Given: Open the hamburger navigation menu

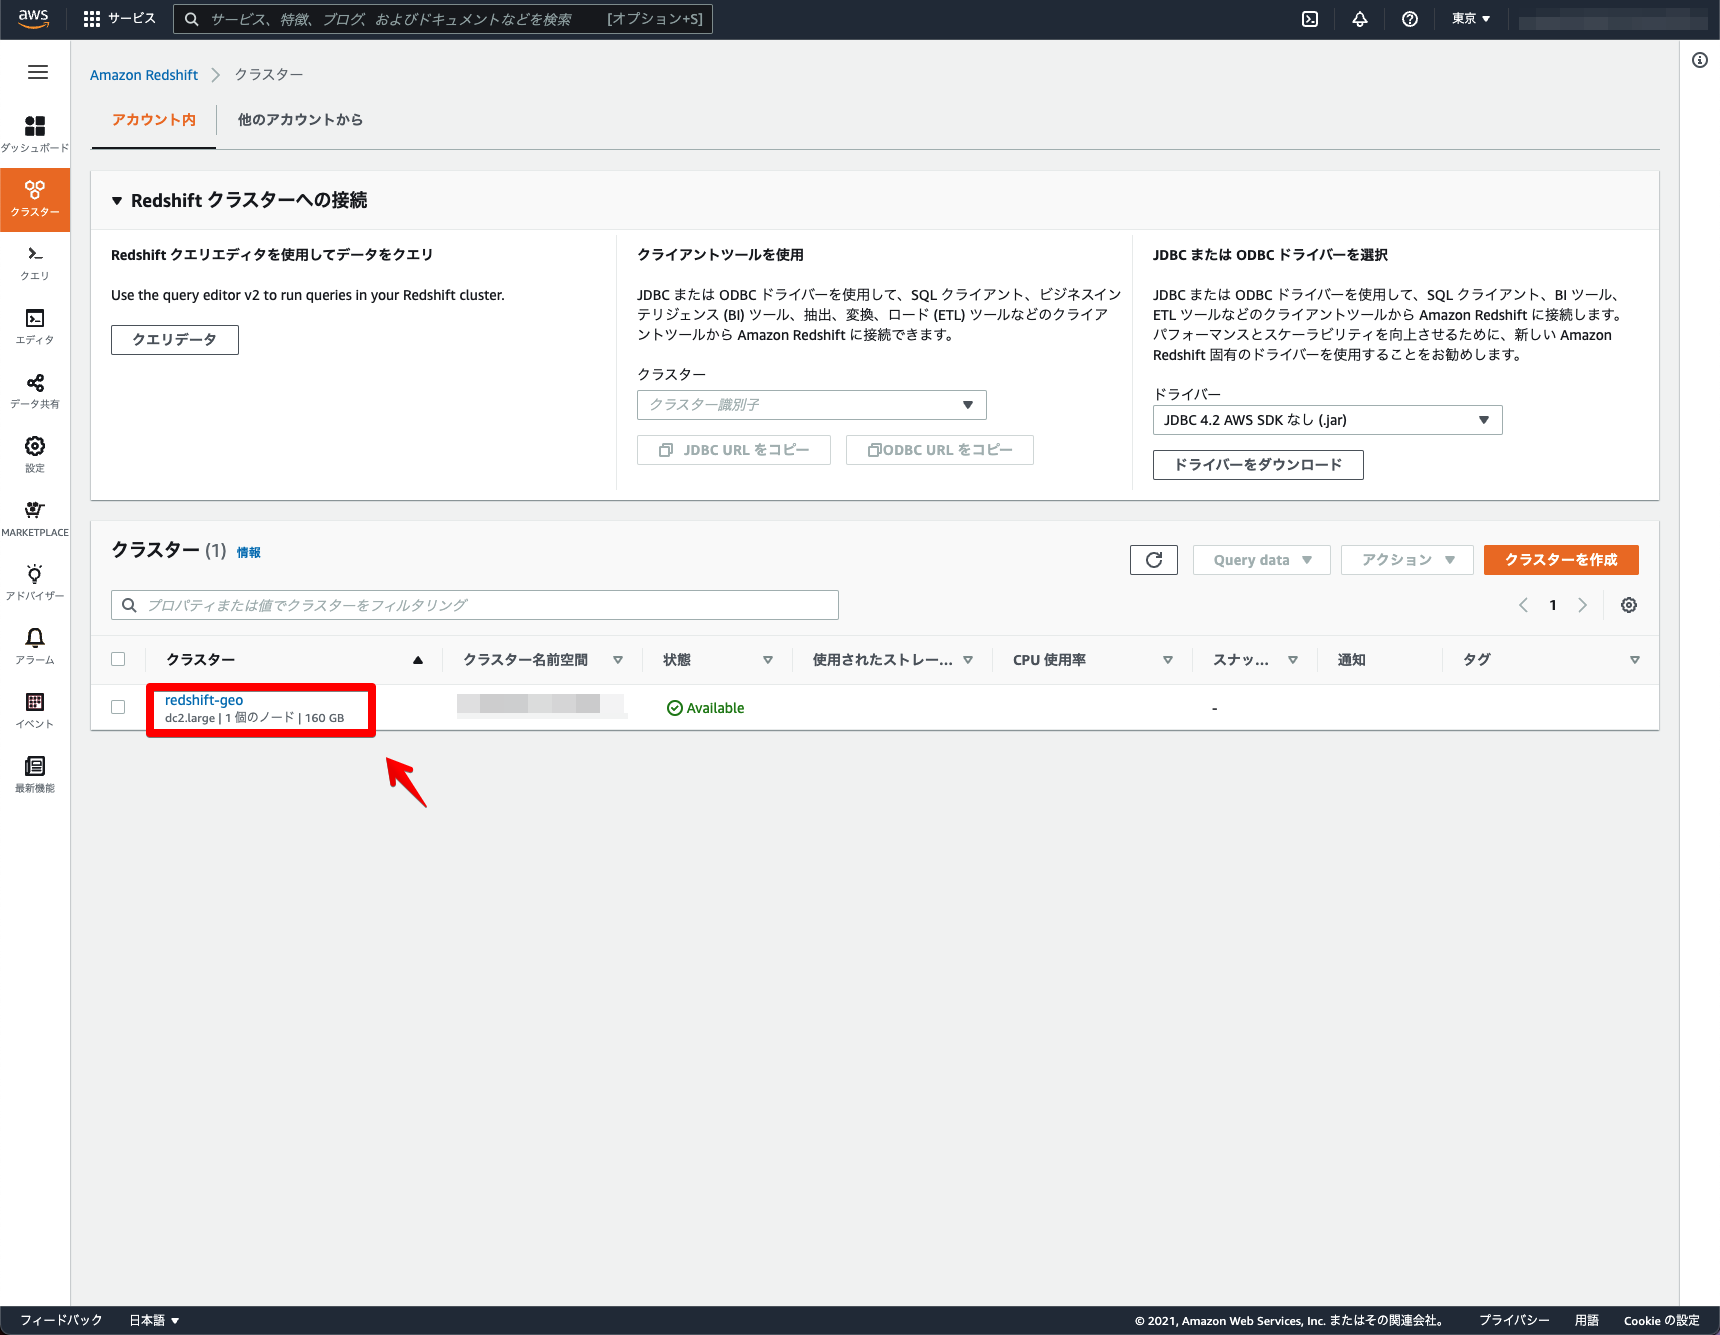Looking at the screenshot, I should tap(37, 71).
